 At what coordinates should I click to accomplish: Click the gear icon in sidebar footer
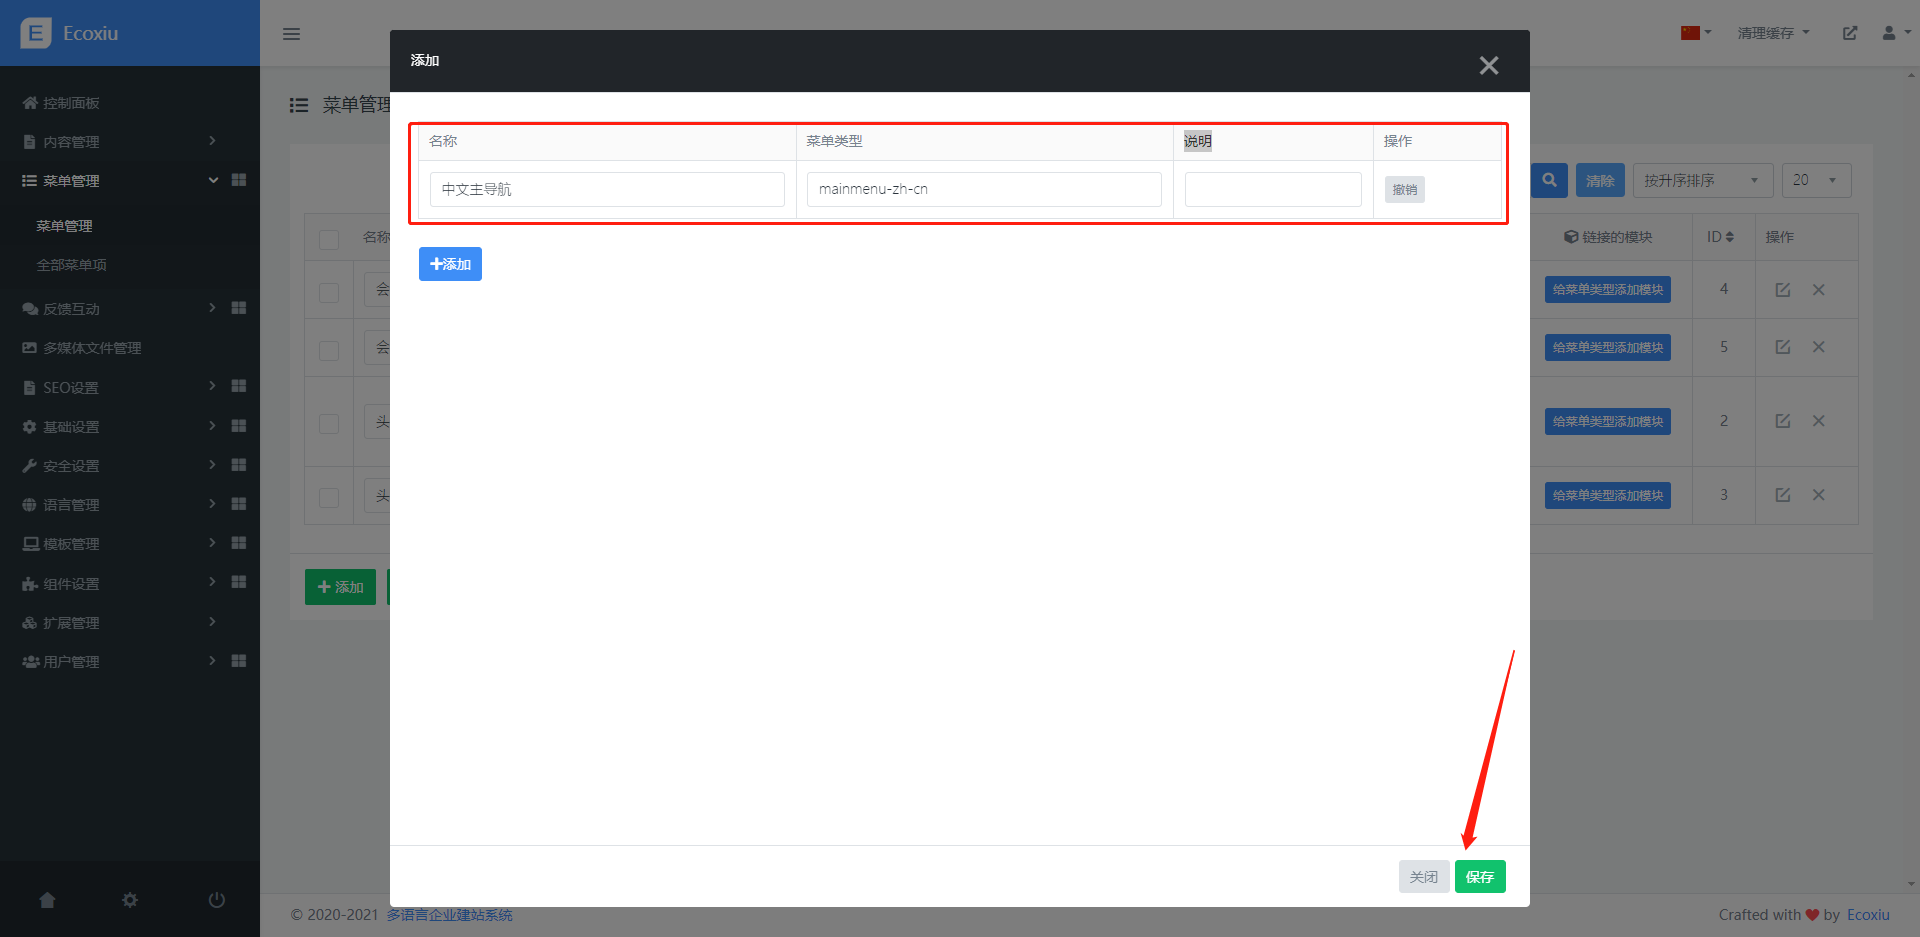(x=130, y=900)
